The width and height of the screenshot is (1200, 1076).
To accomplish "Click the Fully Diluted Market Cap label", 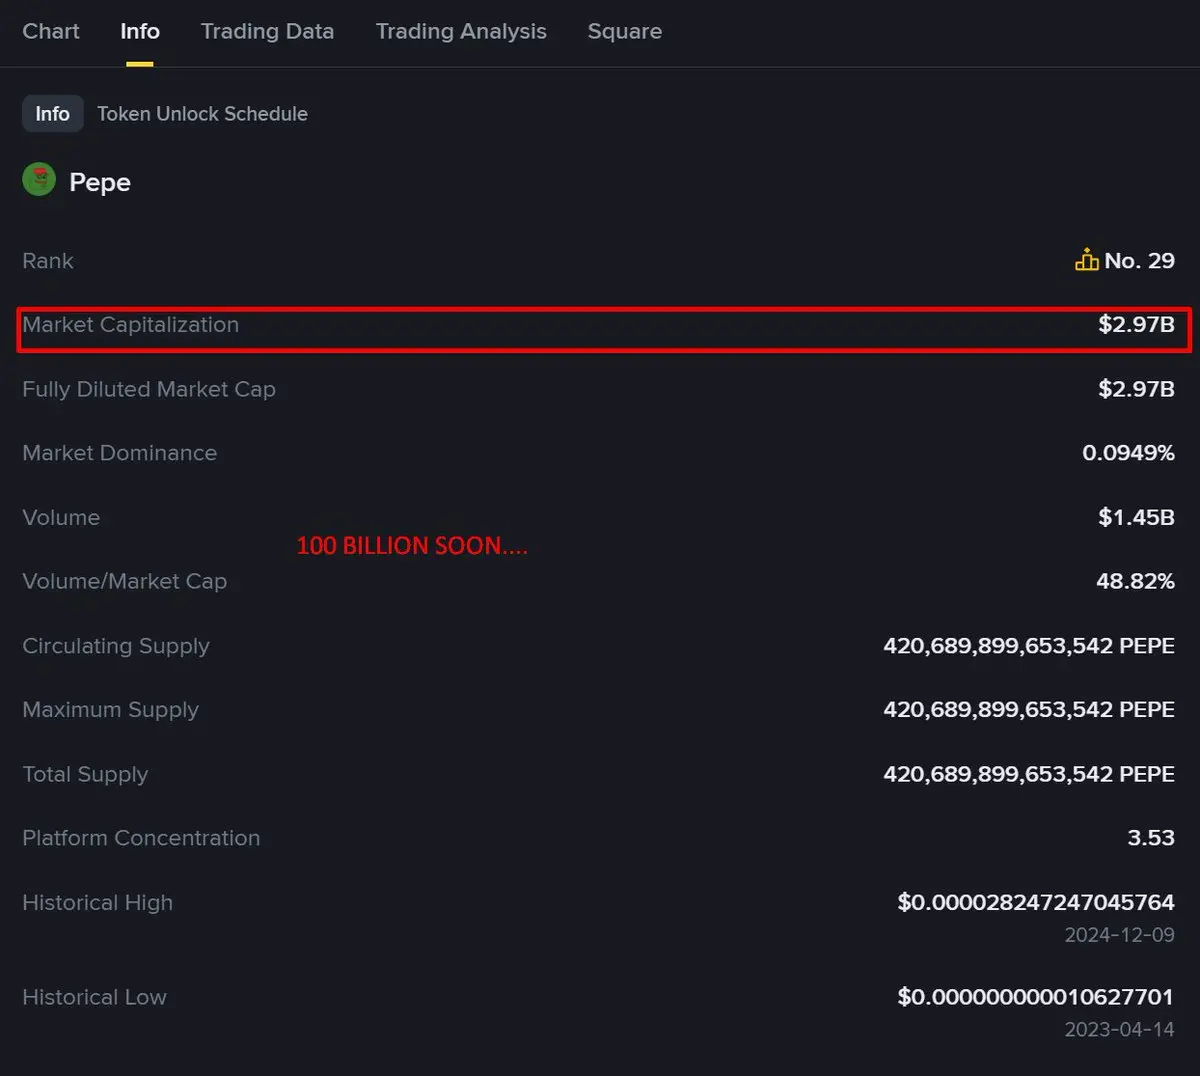I will [x=149, y=389].
